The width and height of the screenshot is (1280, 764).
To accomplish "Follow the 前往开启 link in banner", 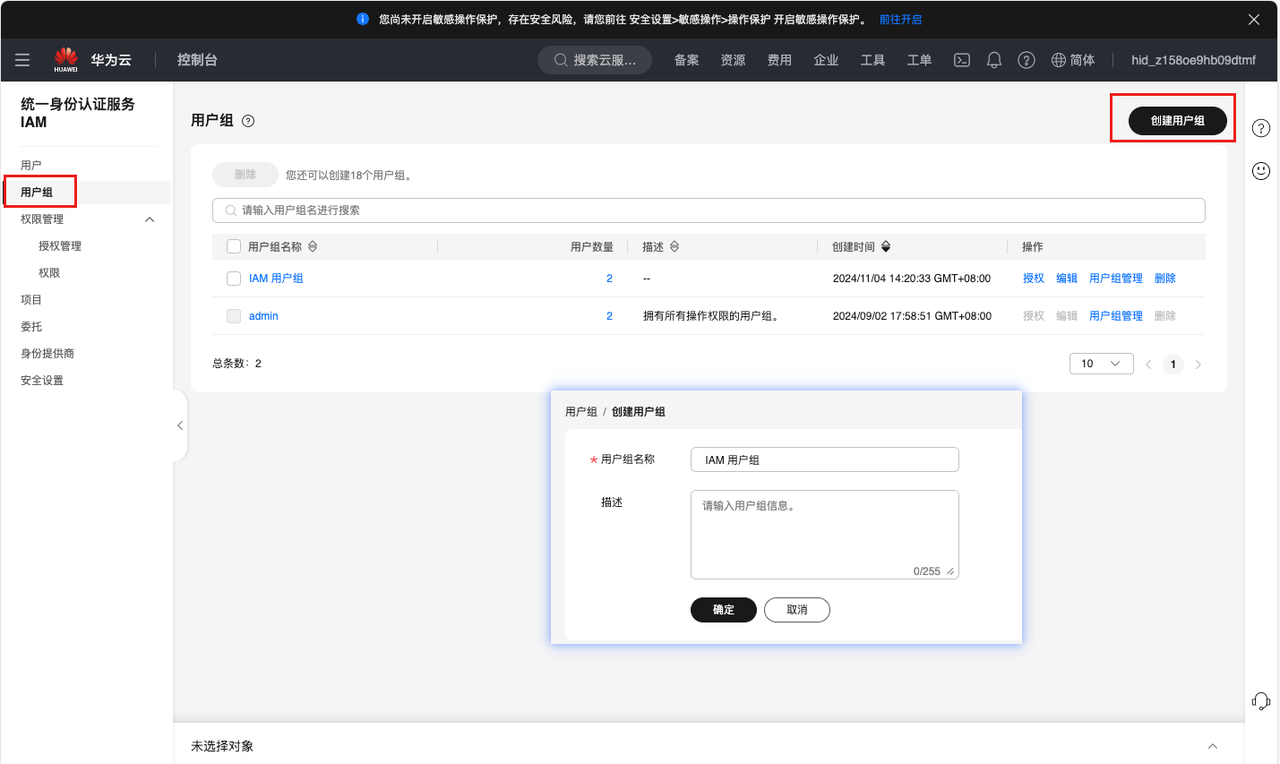I will 900,19.
